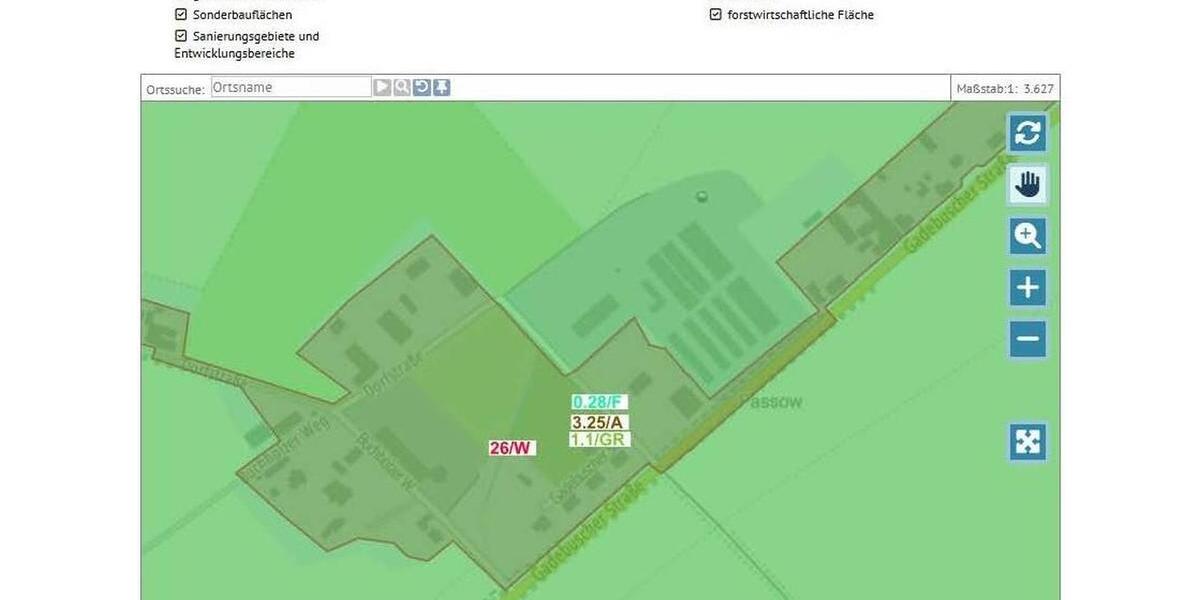This screenshot has width=1200, height=600.
Task: Click the 3.25/A area label
Action: pyautogui.click(x=597, y=421)
